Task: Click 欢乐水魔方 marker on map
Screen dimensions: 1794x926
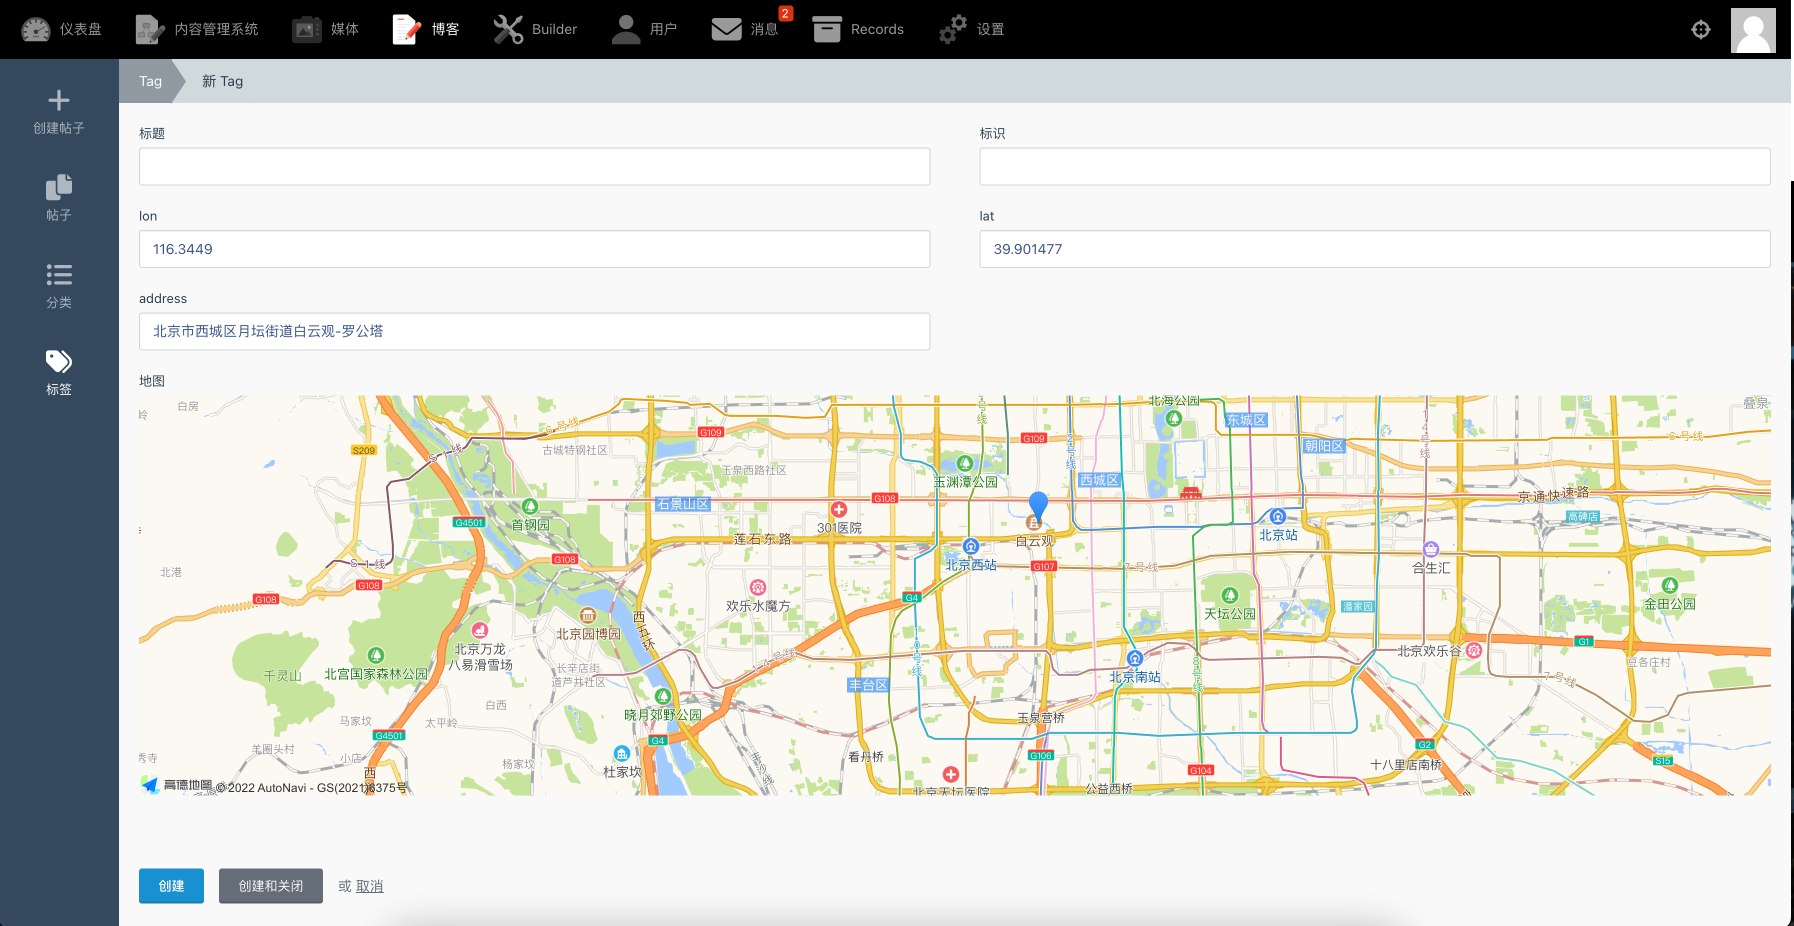Action: [x=758, y=587]
